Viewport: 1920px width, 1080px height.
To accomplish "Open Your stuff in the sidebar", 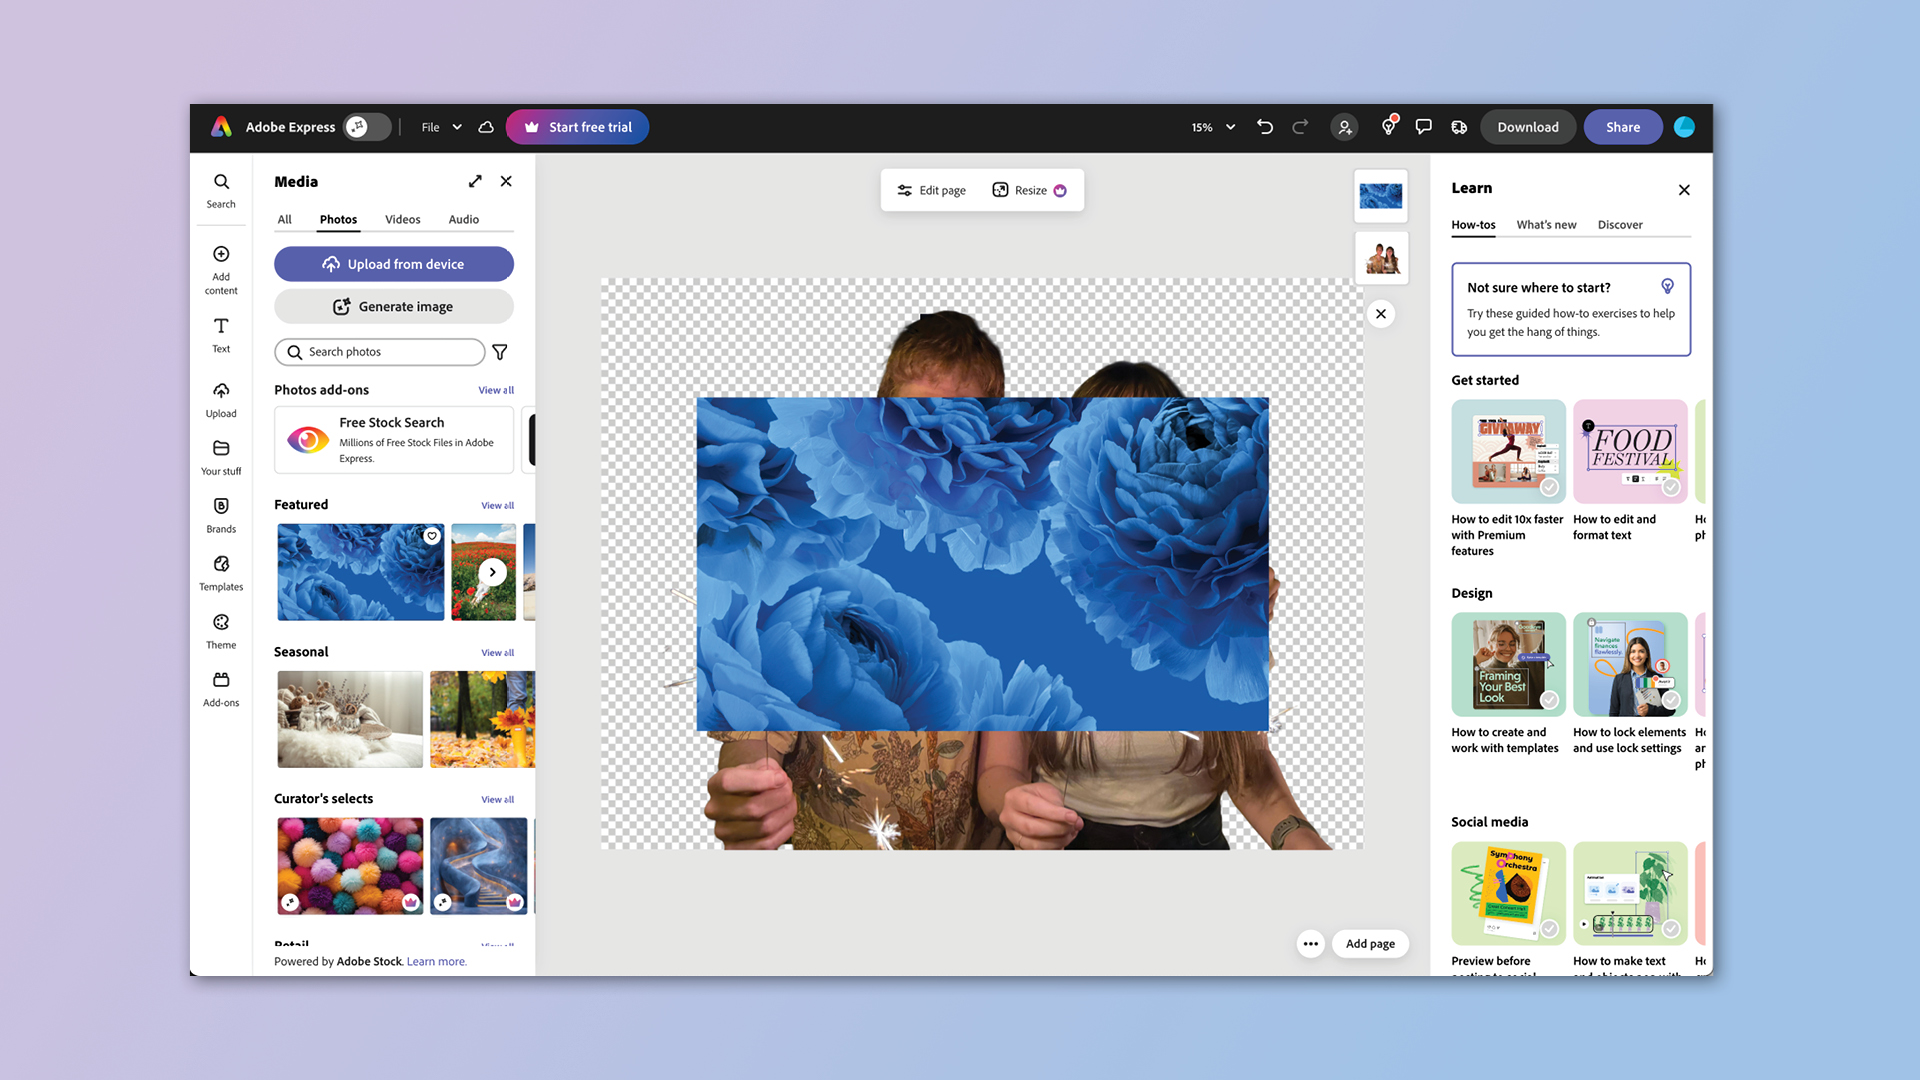I will [220, 456].
